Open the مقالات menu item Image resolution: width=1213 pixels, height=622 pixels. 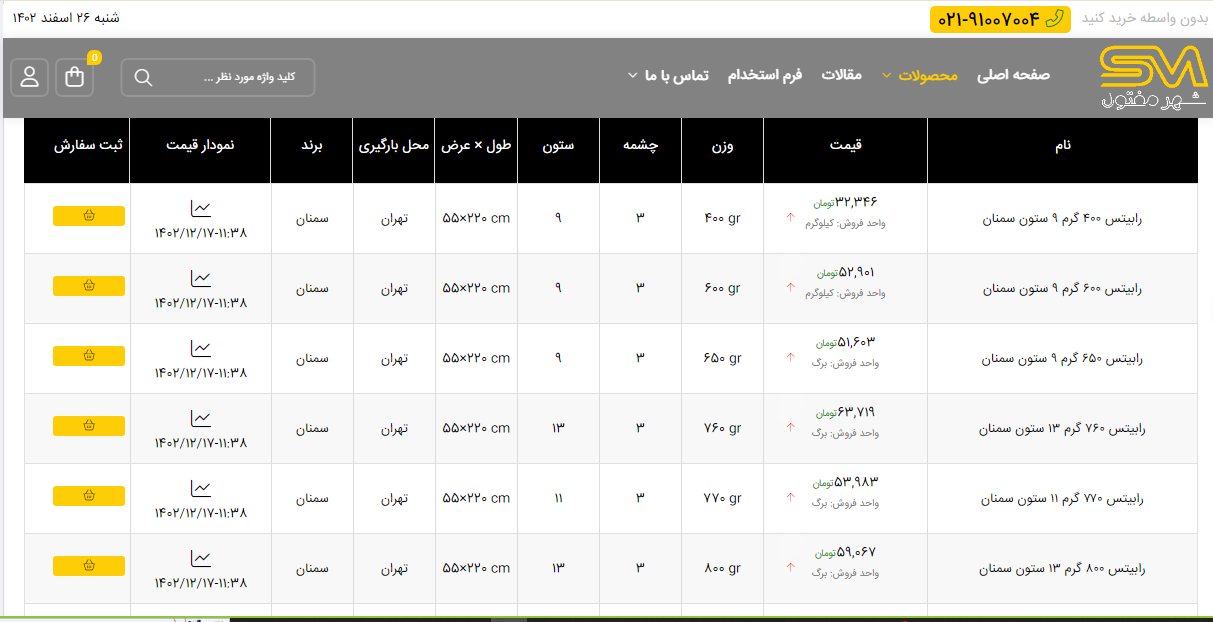point(841,75)
